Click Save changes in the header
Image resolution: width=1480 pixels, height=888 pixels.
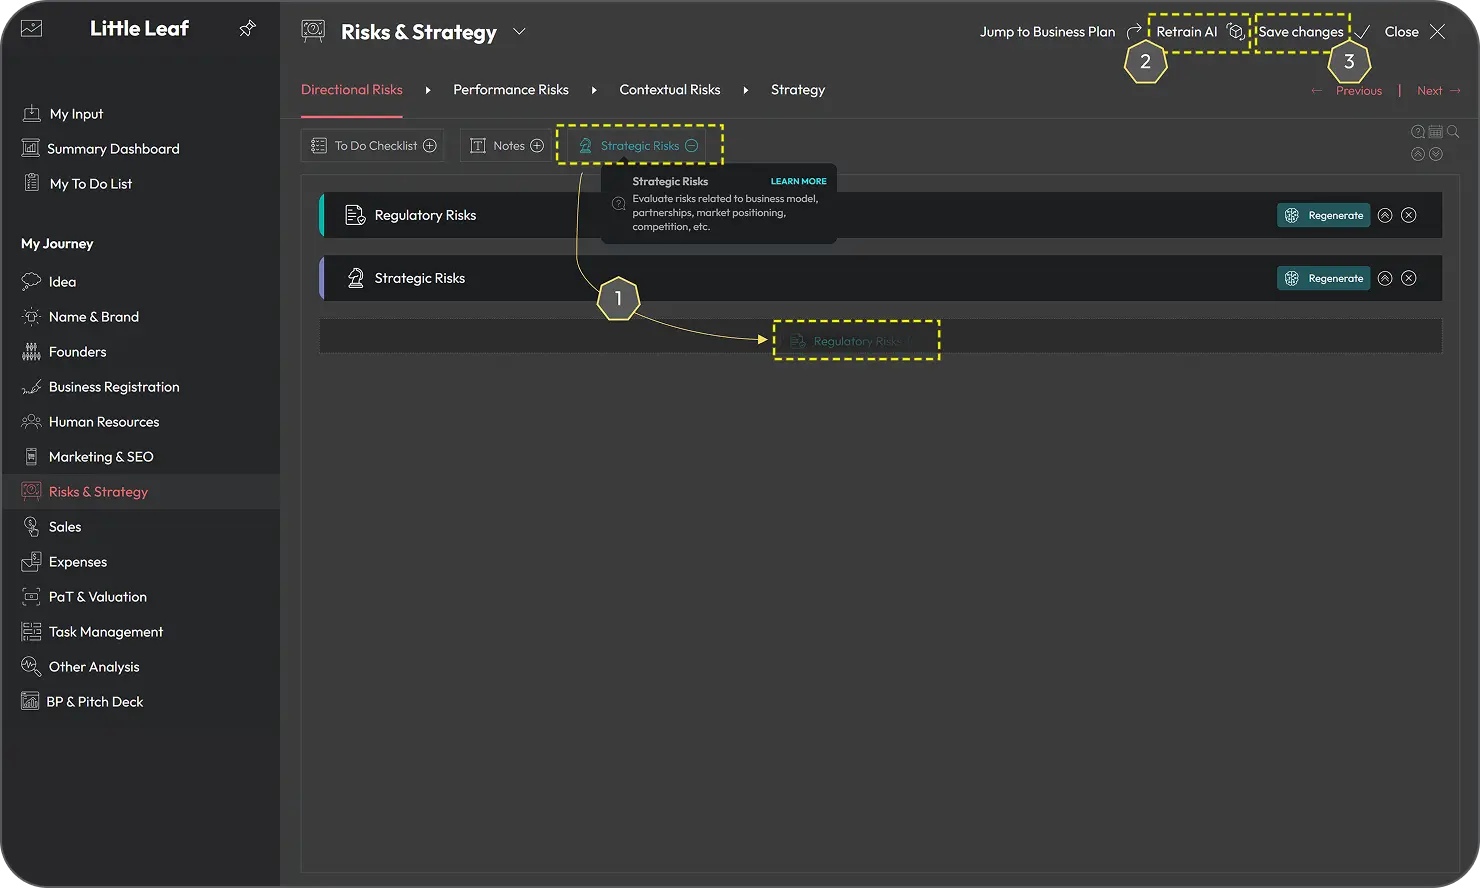tap(1300, 32)
